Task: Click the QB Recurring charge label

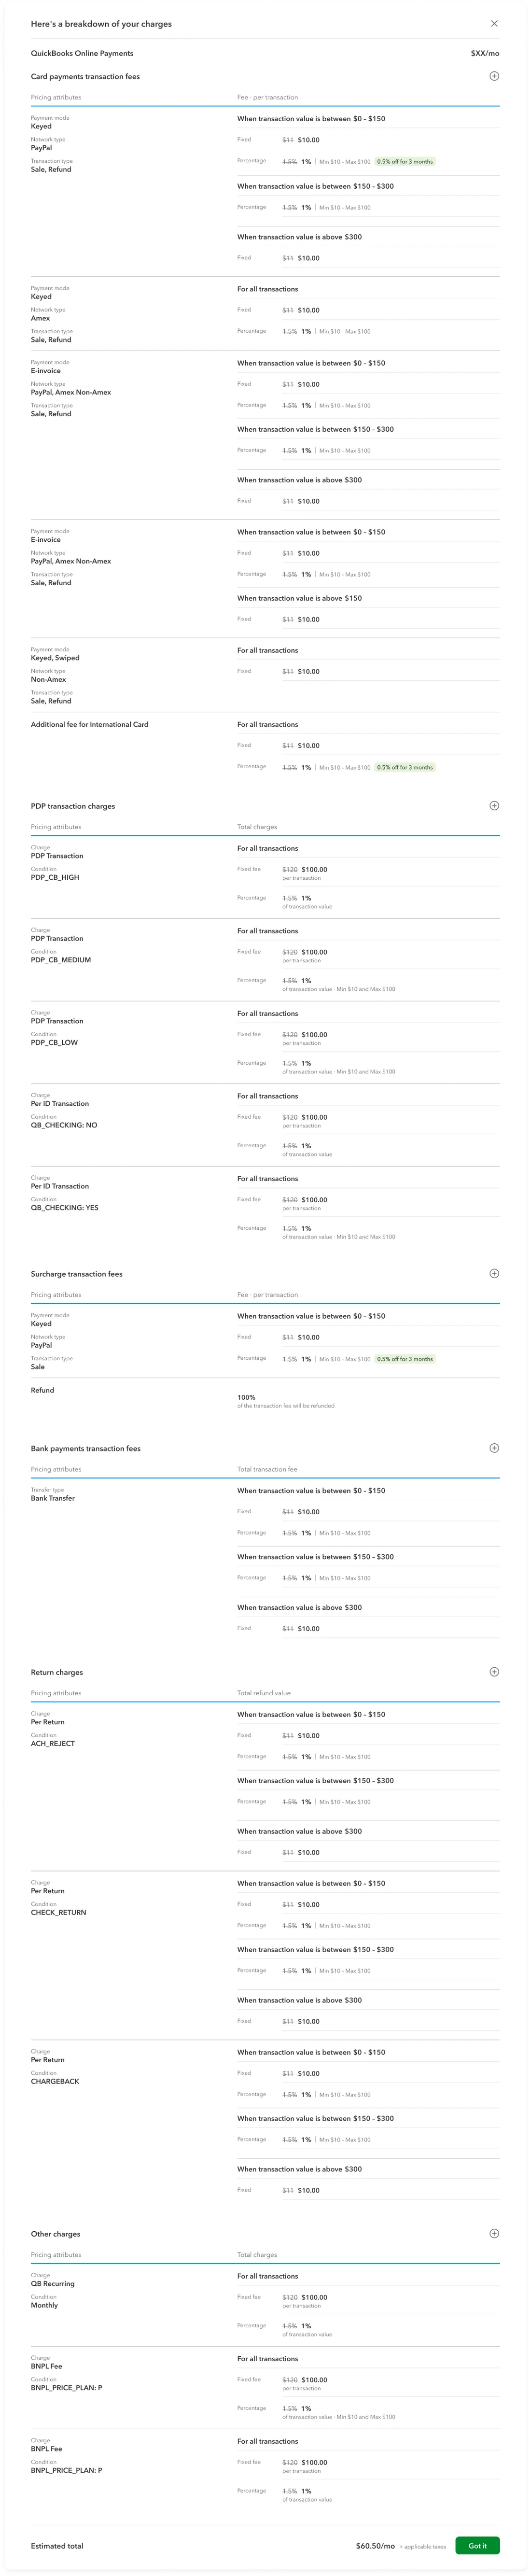Action: click(53, 2283)
